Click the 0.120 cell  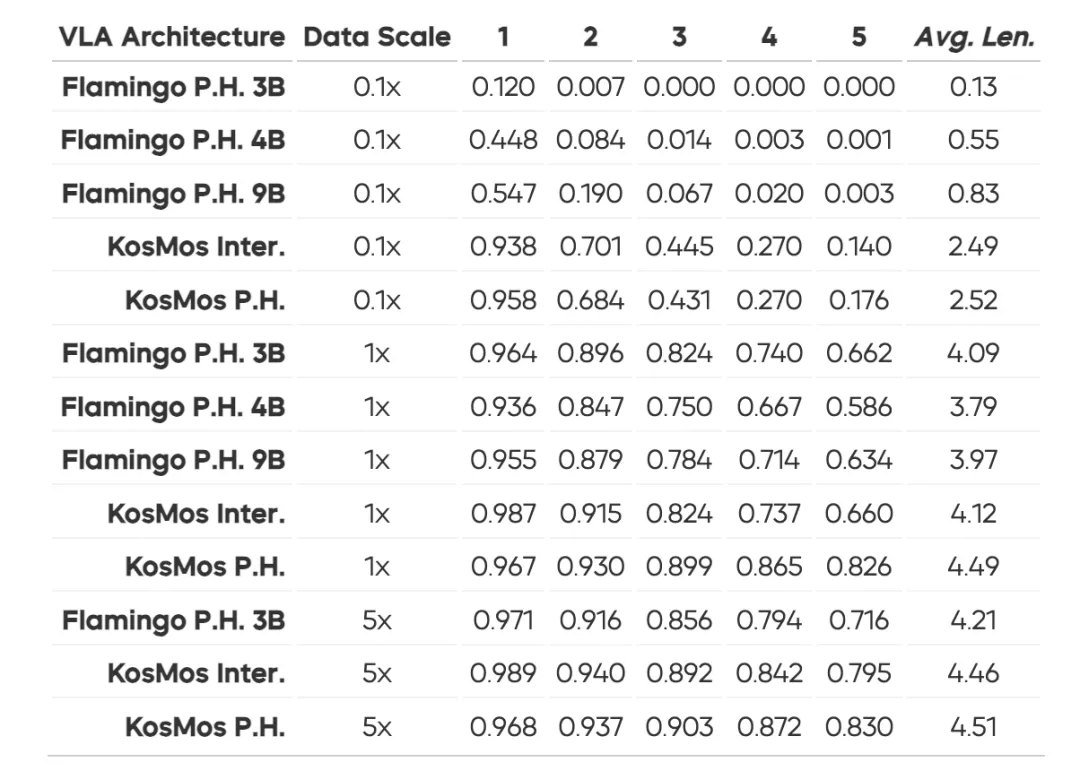point(503,87)
